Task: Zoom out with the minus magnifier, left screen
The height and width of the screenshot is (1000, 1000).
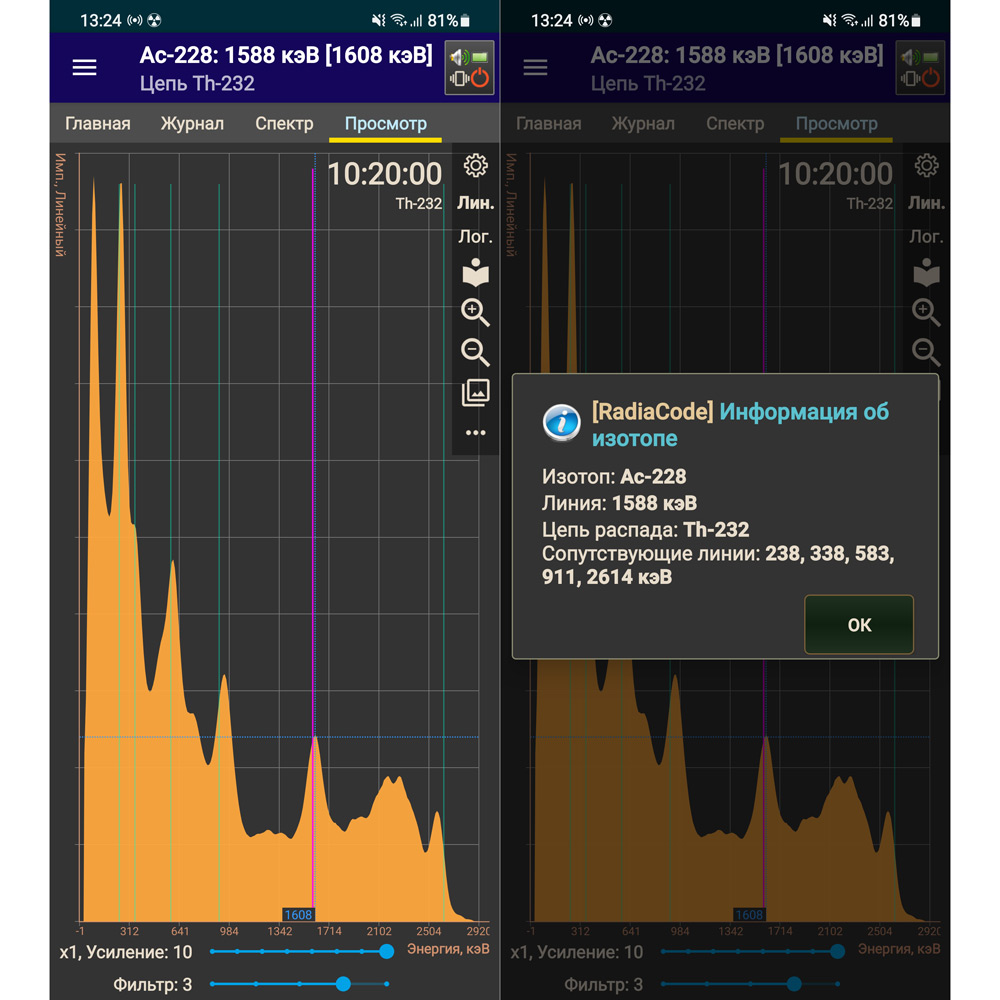Action: [x=475, y=352]
